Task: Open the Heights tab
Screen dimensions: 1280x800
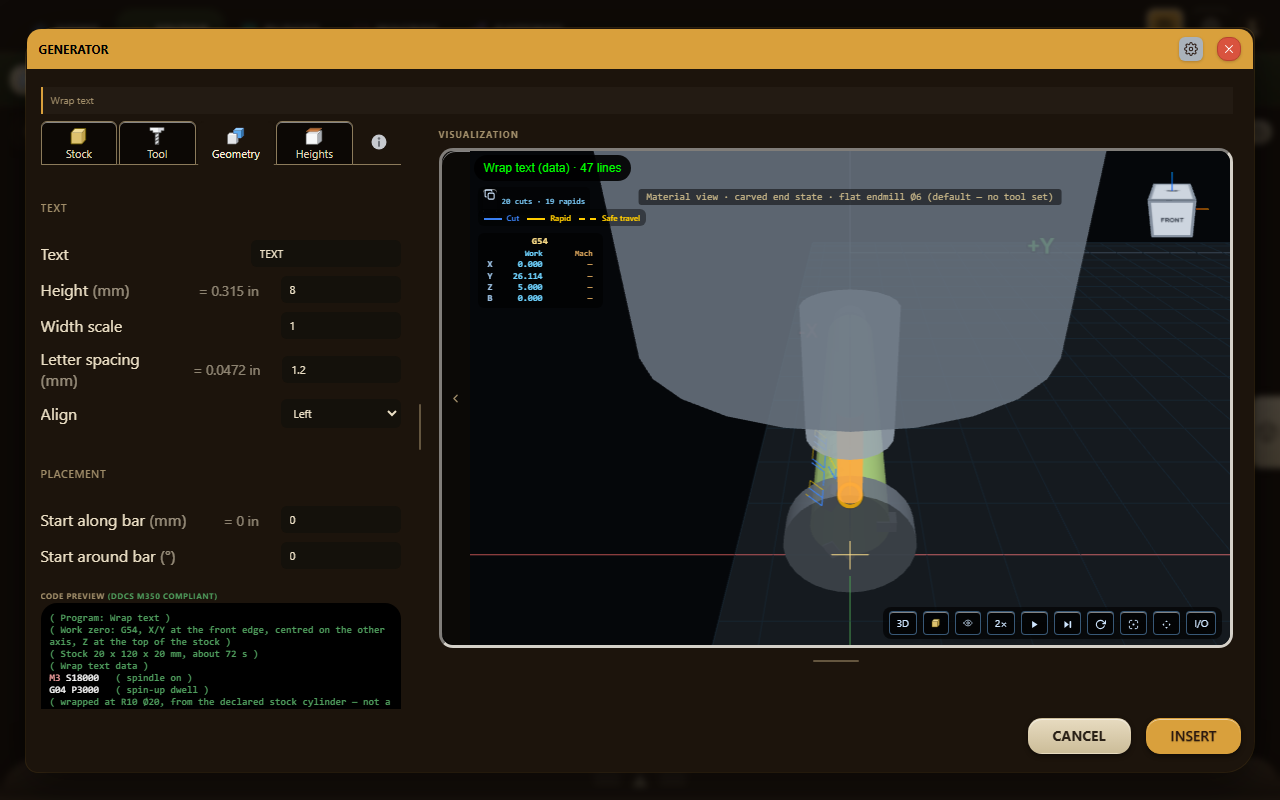Action: (314, 143)
